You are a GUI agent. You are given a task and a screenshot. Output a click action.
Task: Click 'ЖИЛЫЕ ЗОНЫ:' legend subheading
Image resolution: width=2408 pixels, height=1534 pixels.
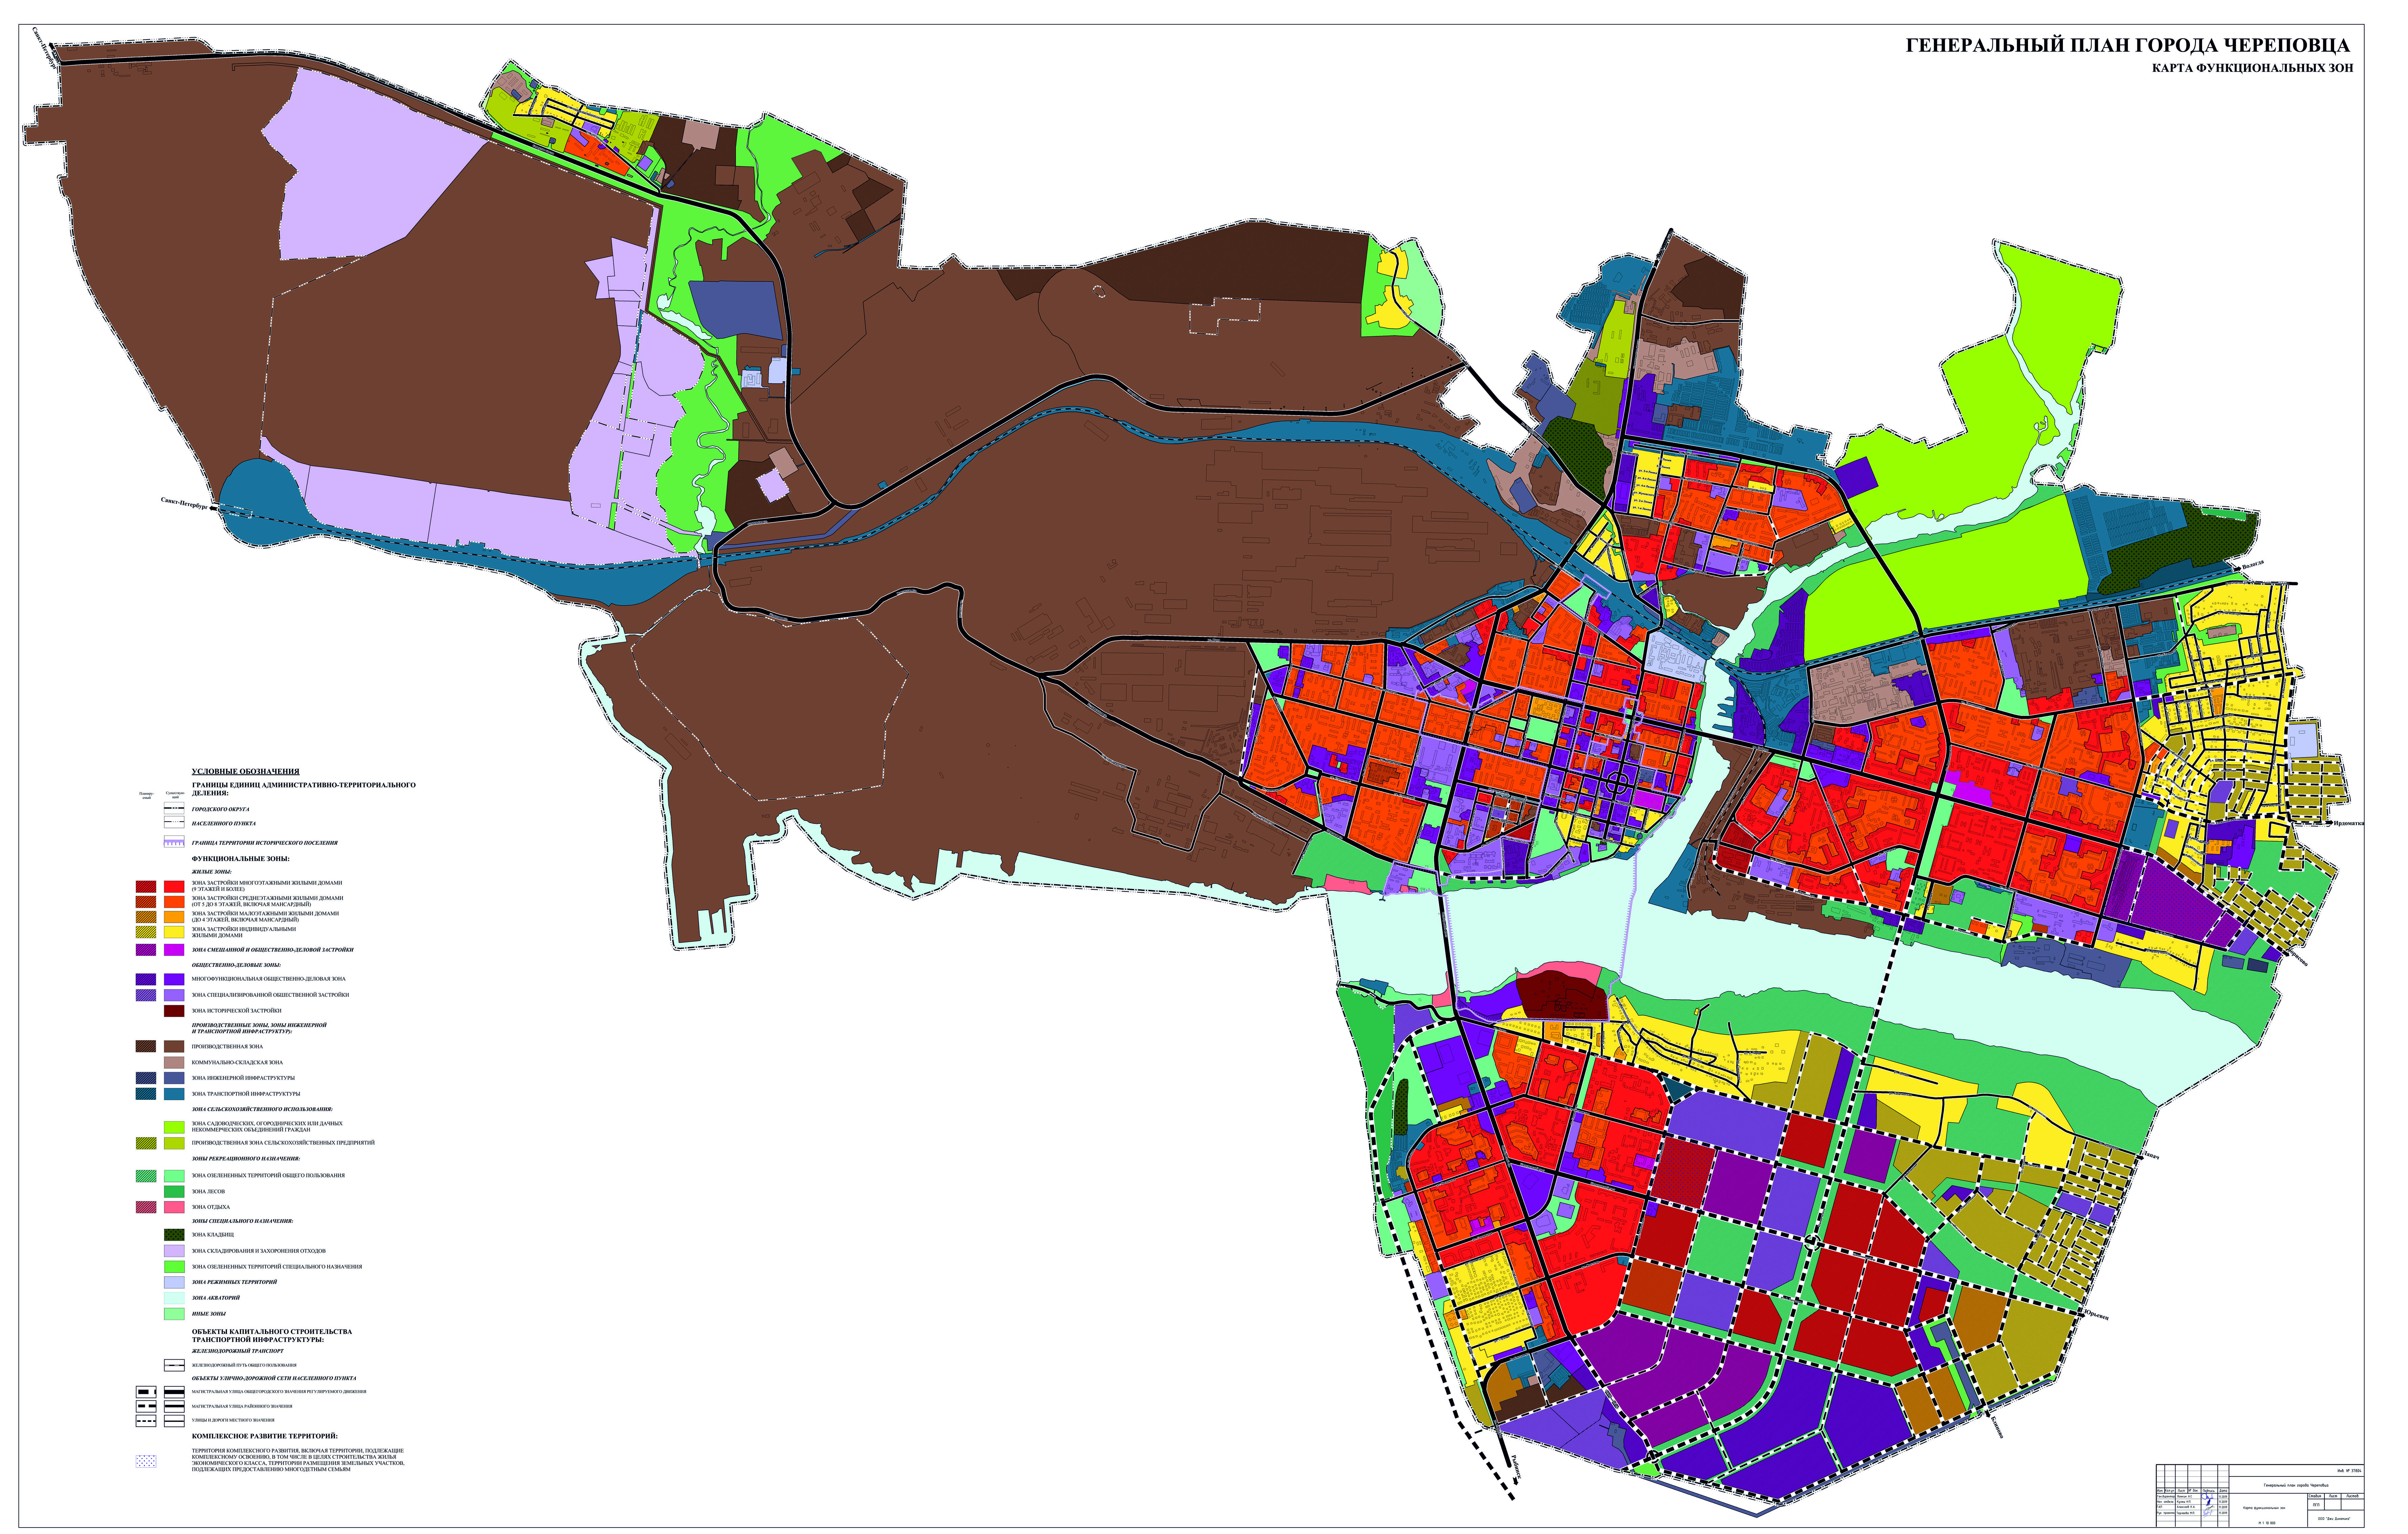(x=212, y=872)
